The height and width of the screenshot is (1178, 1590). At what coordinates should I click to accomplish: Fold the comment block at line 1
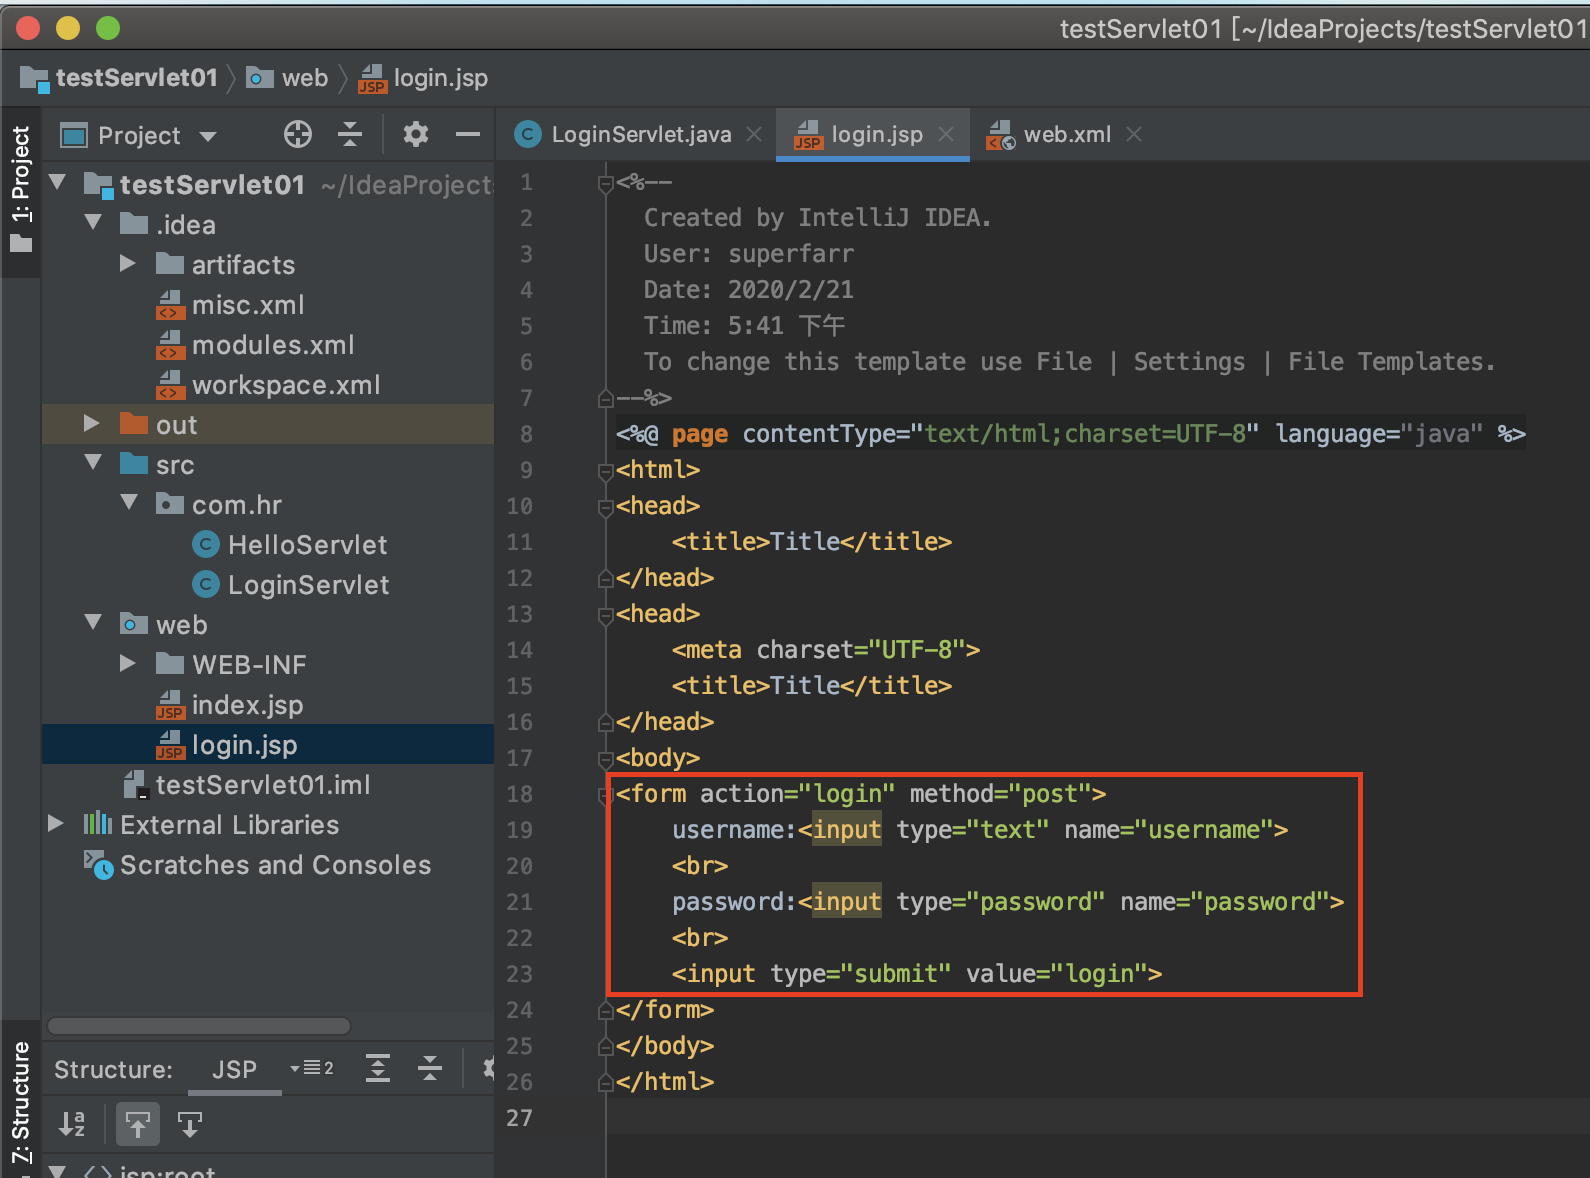click(605, 183)
